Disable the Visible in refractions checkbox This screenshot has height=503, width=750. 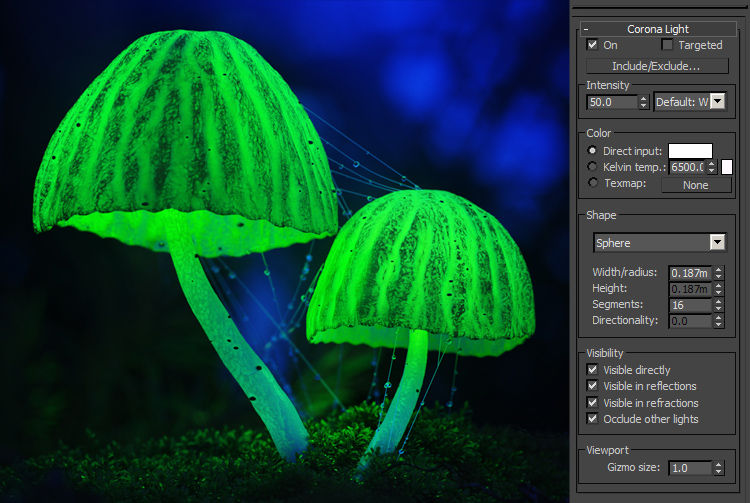(x=592, y=402)
